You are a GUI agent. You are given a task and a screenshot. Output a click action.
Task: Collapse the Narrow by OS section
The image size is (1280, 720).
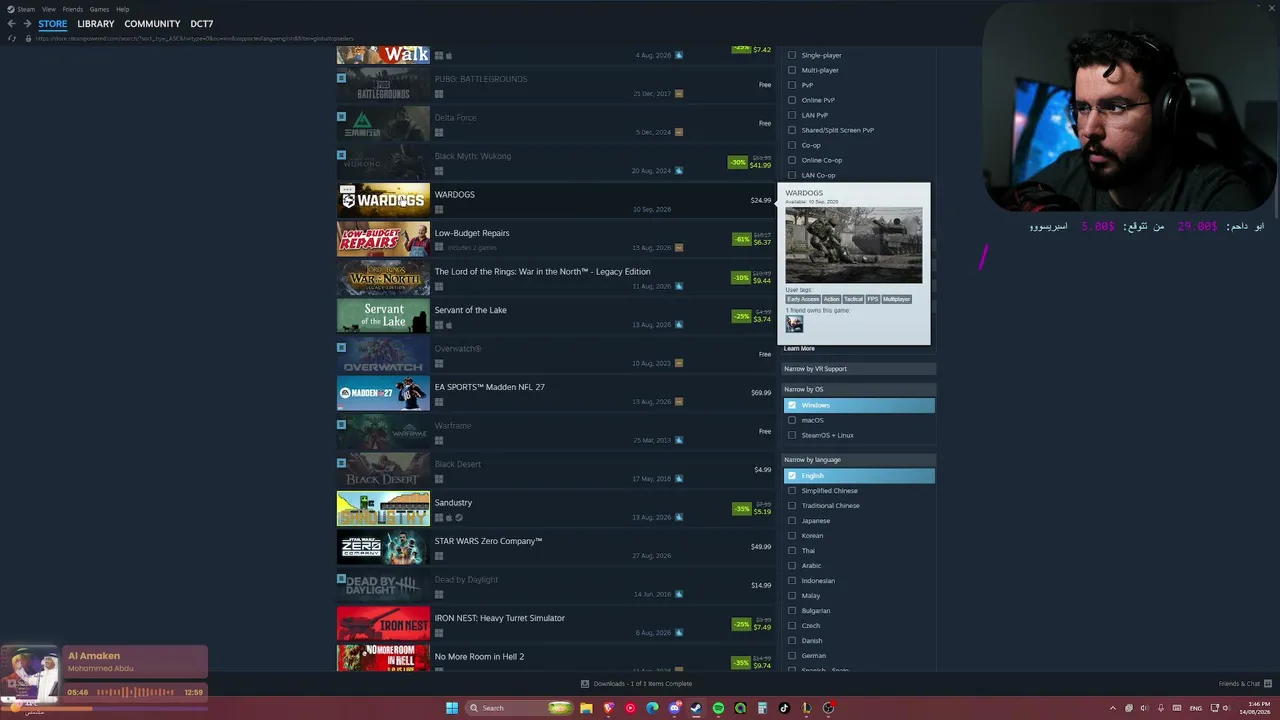click(858, 389)
